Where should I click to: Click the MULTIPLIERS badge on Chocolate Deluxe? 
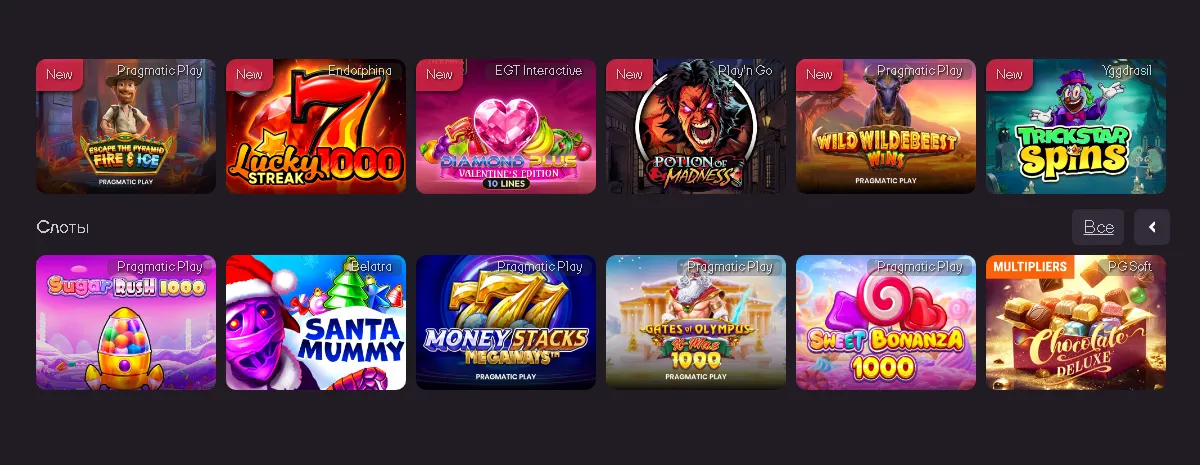click(1030, 266)
